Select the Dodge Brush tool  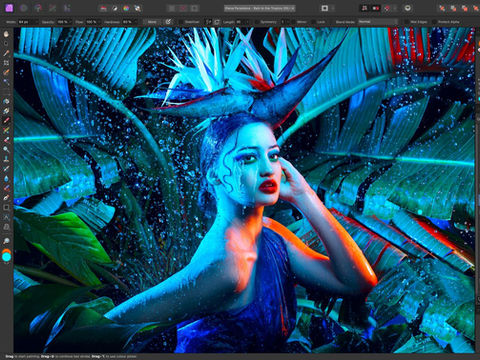point(6,149)
